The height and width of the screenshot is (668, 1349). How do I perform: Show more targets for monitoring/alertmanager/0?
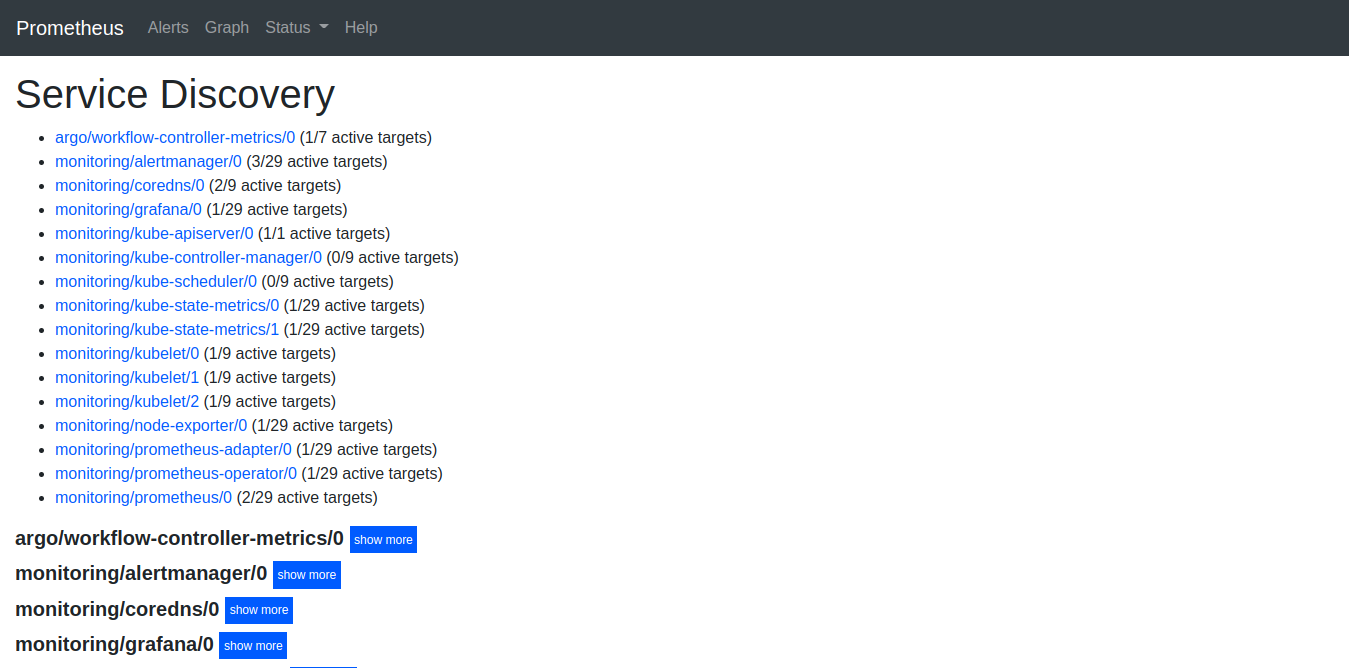tap(306, 574)
